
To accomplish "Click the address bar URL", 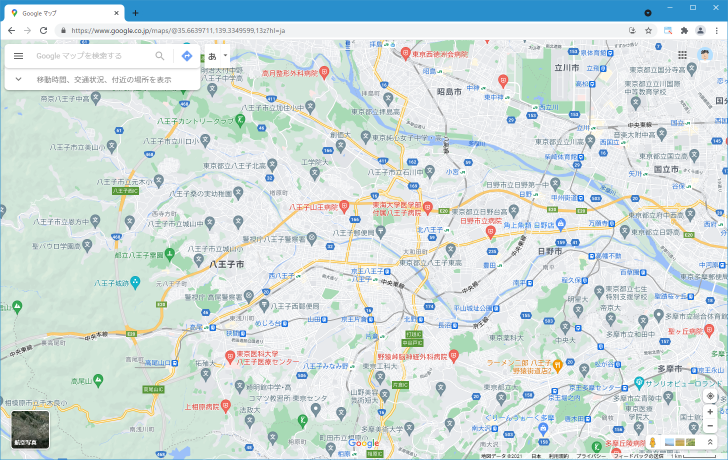I will click(x=178, y=31).
